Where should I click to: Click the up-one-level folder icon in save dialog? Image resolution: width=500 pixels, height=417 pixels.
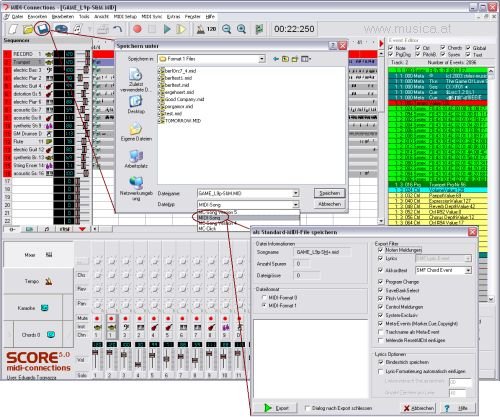pyautogui.click(x=285, y=59)
